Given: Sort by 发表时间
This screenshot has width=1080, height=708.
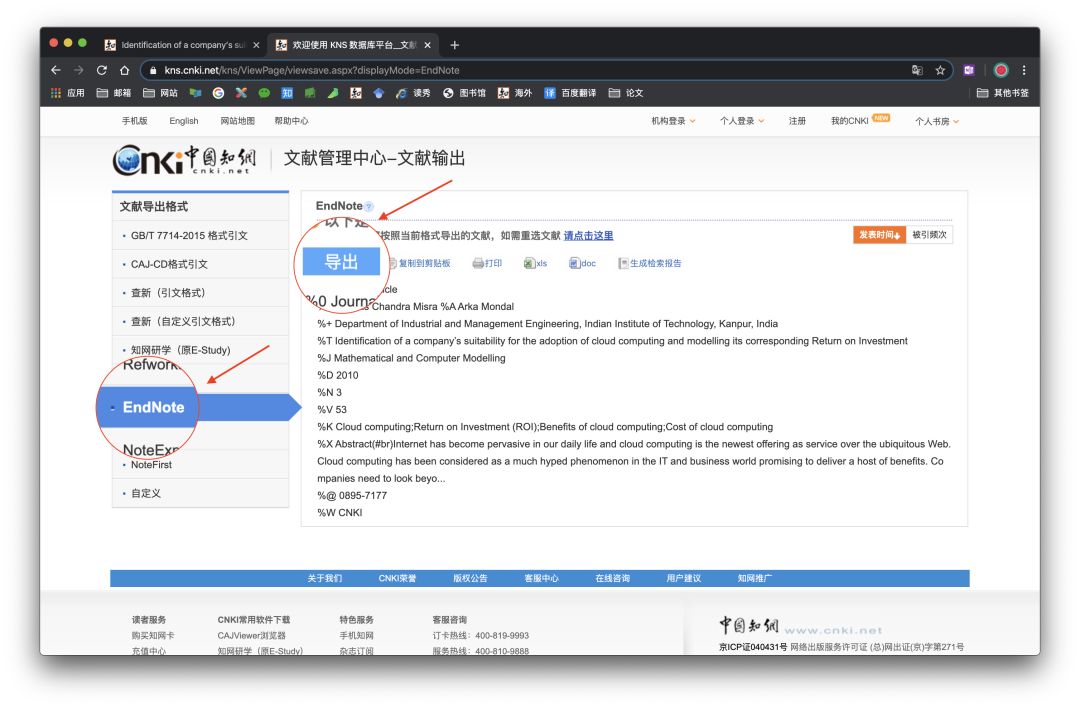Looking at the screenshot, I should (x=879, y=235).
